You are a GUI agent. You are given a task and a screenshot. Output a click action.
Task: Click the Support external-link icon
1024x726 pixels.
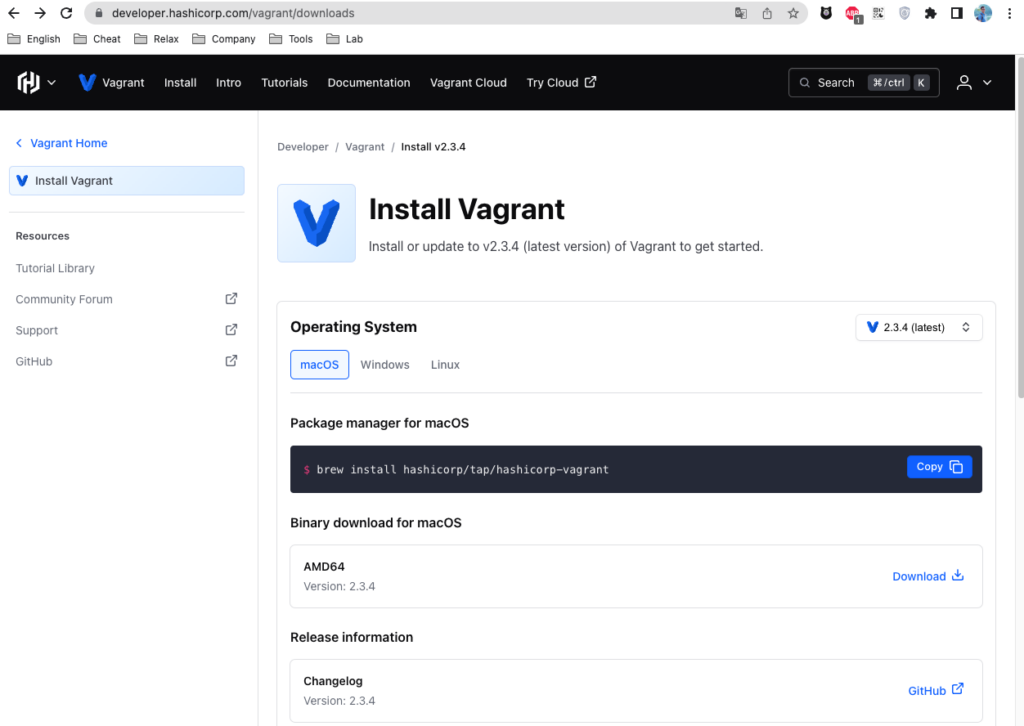(x=231, y=330)
